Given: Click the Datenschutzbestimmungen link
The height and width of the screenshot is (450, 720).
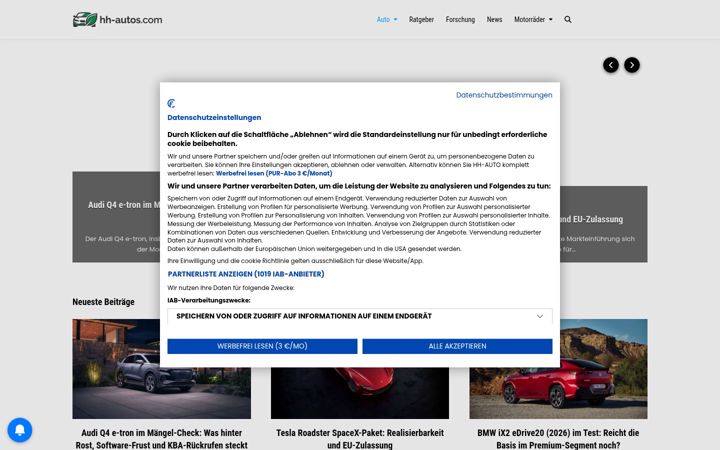Looking at the screenshot, I should [x=504, y=95].
